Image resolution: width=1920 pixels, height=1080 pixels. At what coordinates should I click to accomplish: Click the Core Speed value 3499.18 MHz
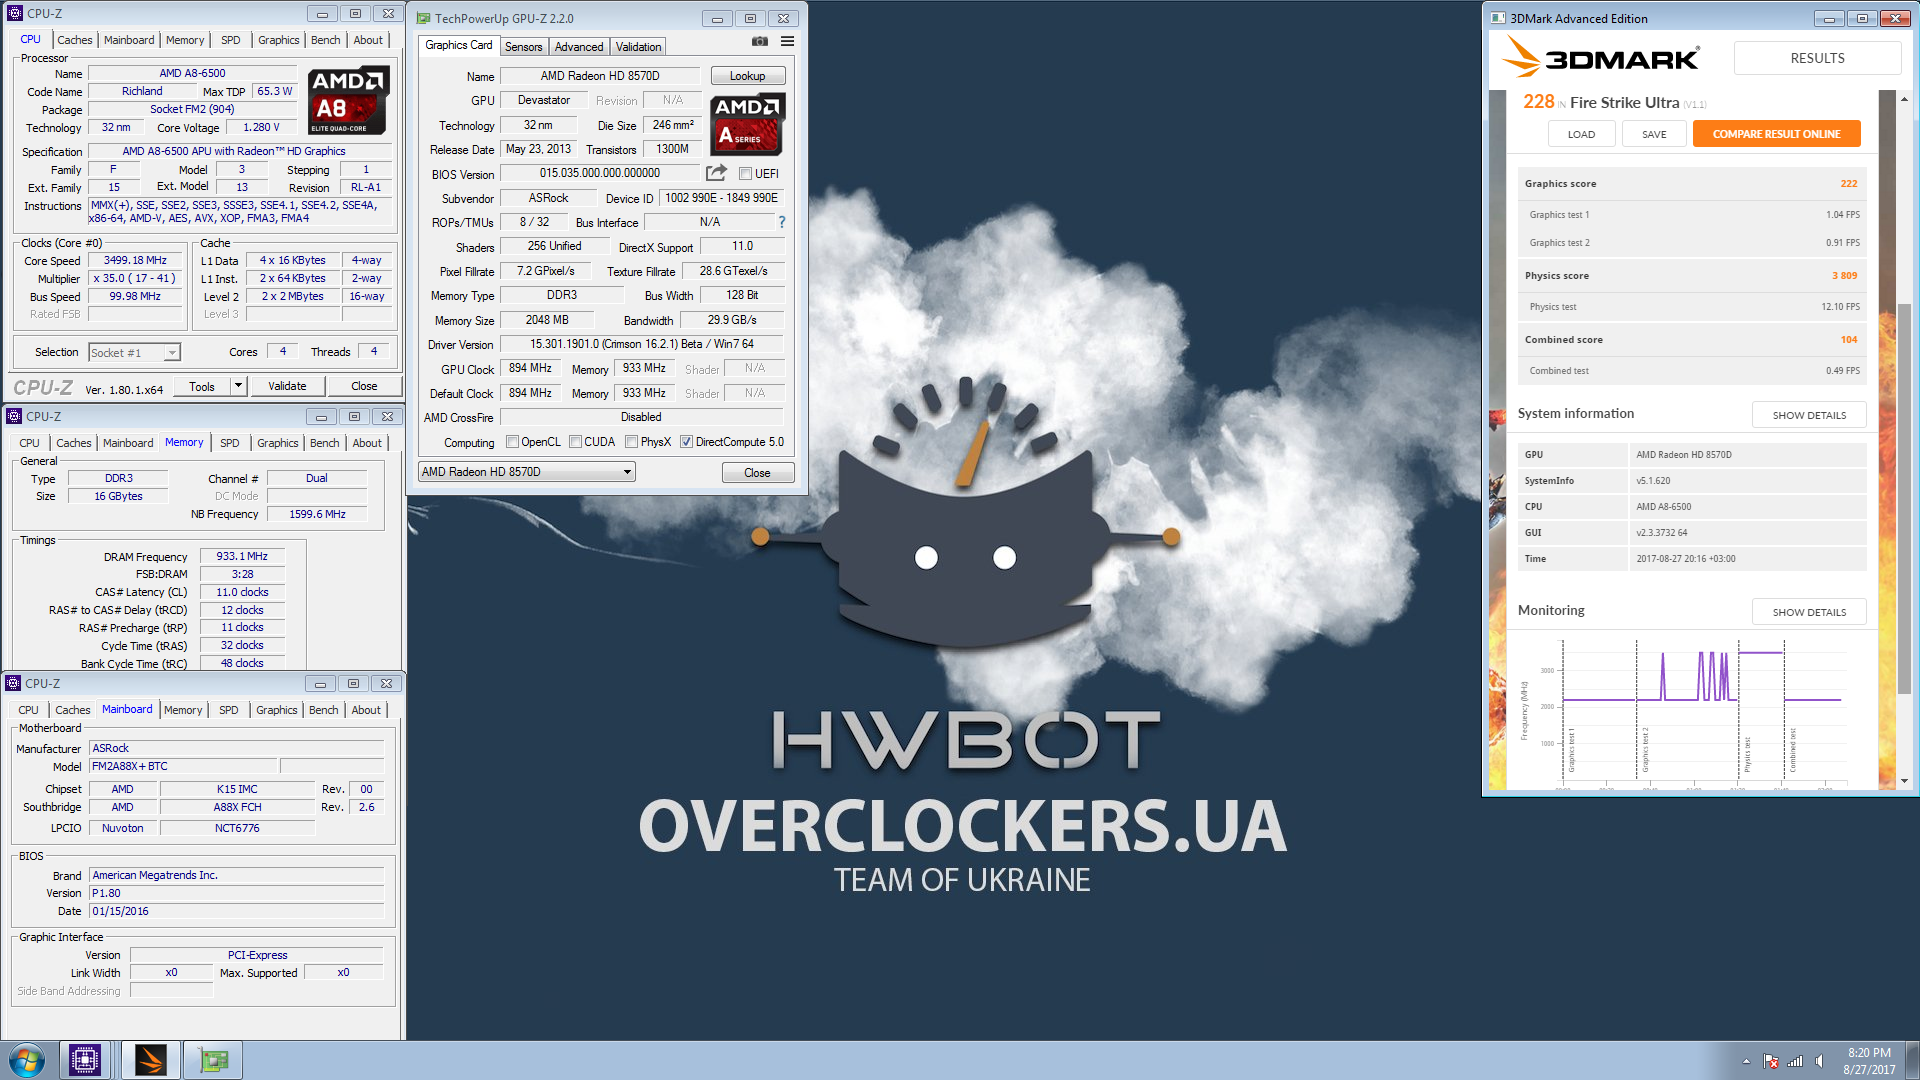click(x=135, y=260)
